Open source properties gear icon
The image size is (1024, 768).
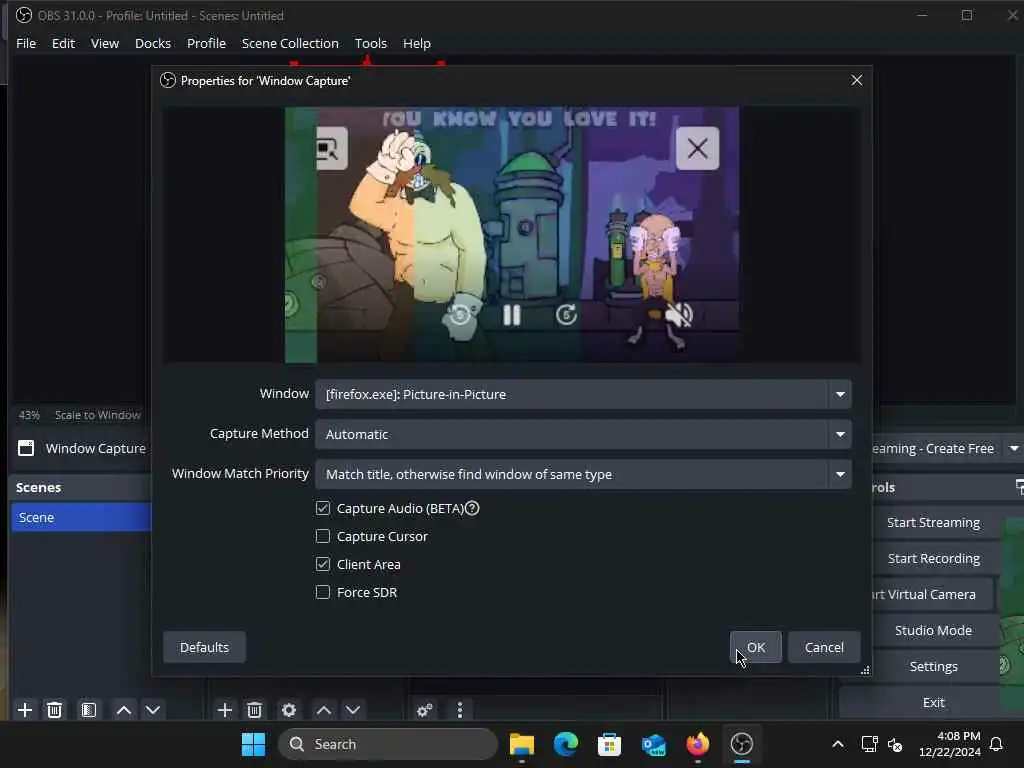[289, 710]
